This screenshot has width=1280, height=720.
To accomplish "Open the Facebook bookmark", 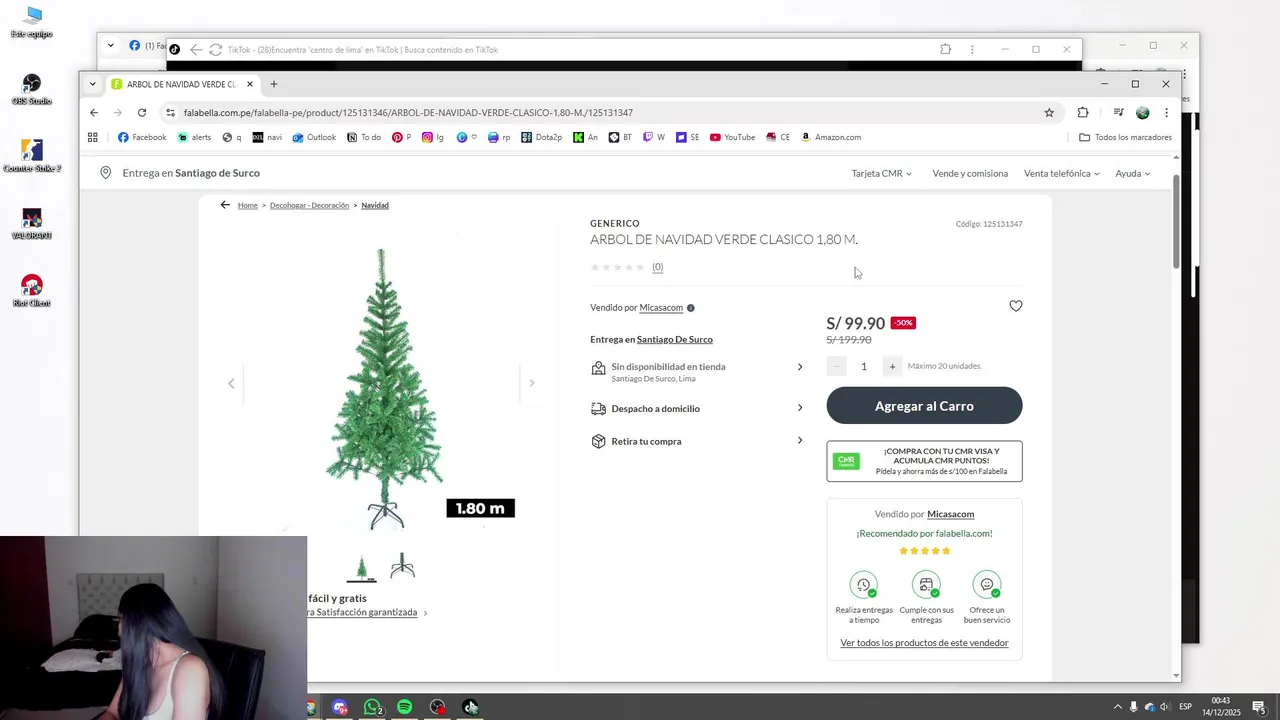I will pyautogui.click(x=142, y=137).
